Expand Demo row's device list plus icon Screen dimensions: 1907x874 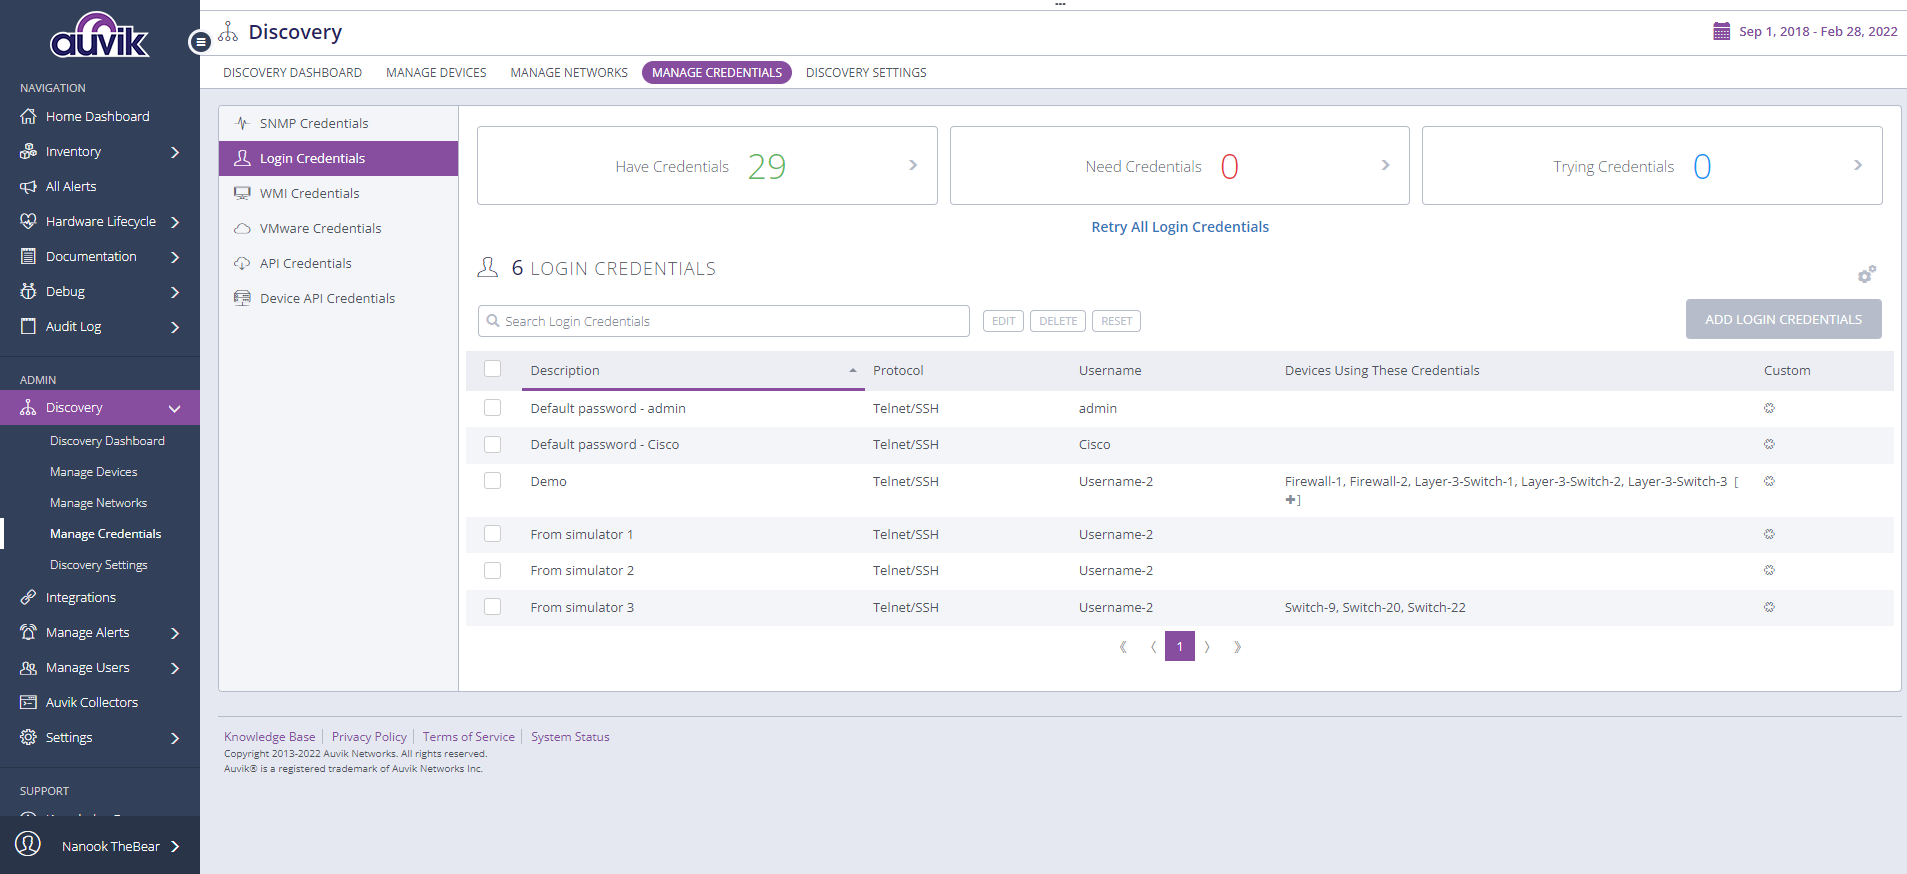tap(1291, 499)
